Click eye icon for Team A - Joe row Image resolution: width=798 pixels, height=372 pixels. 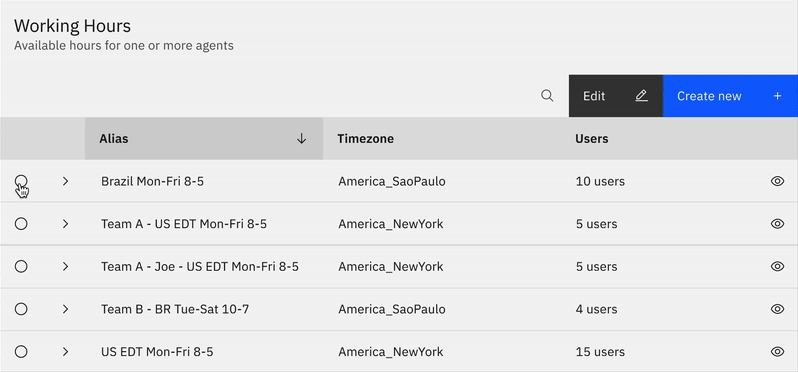tap(777, 266)
